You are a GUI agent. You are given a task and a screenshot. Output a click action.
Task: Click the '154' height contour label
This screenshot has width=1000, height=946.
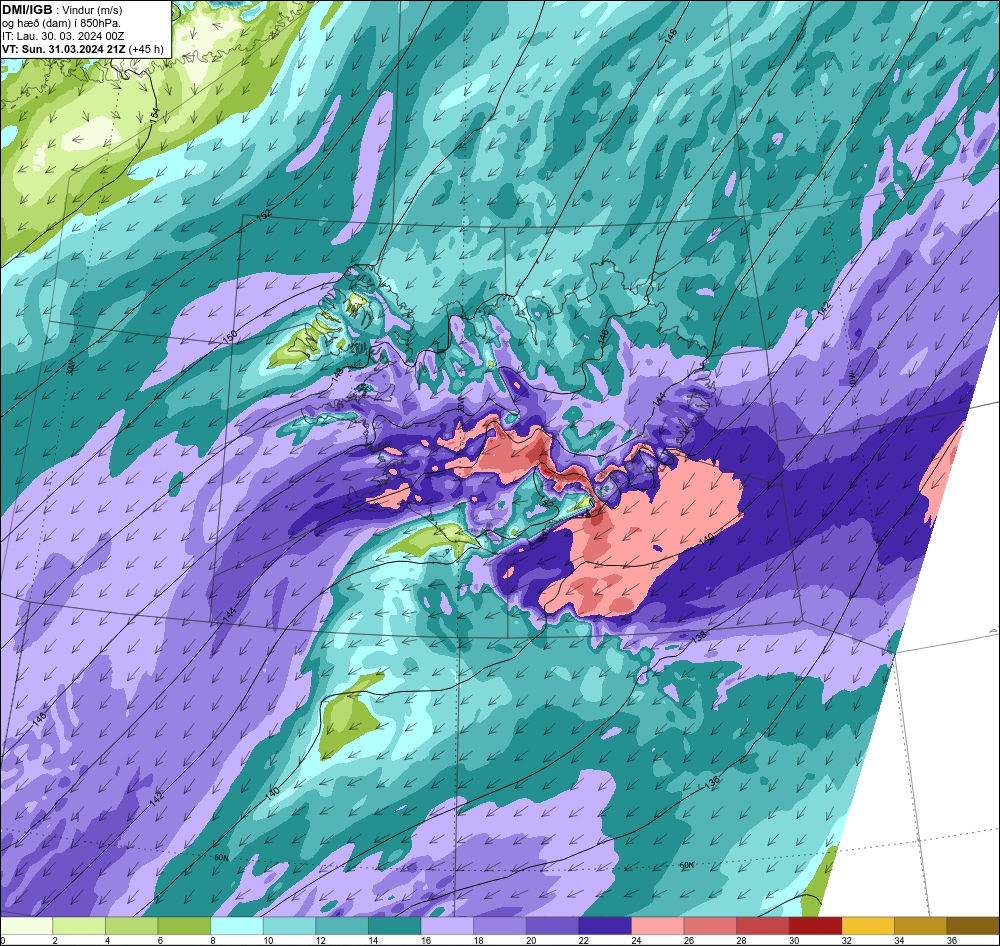[154, 115]
